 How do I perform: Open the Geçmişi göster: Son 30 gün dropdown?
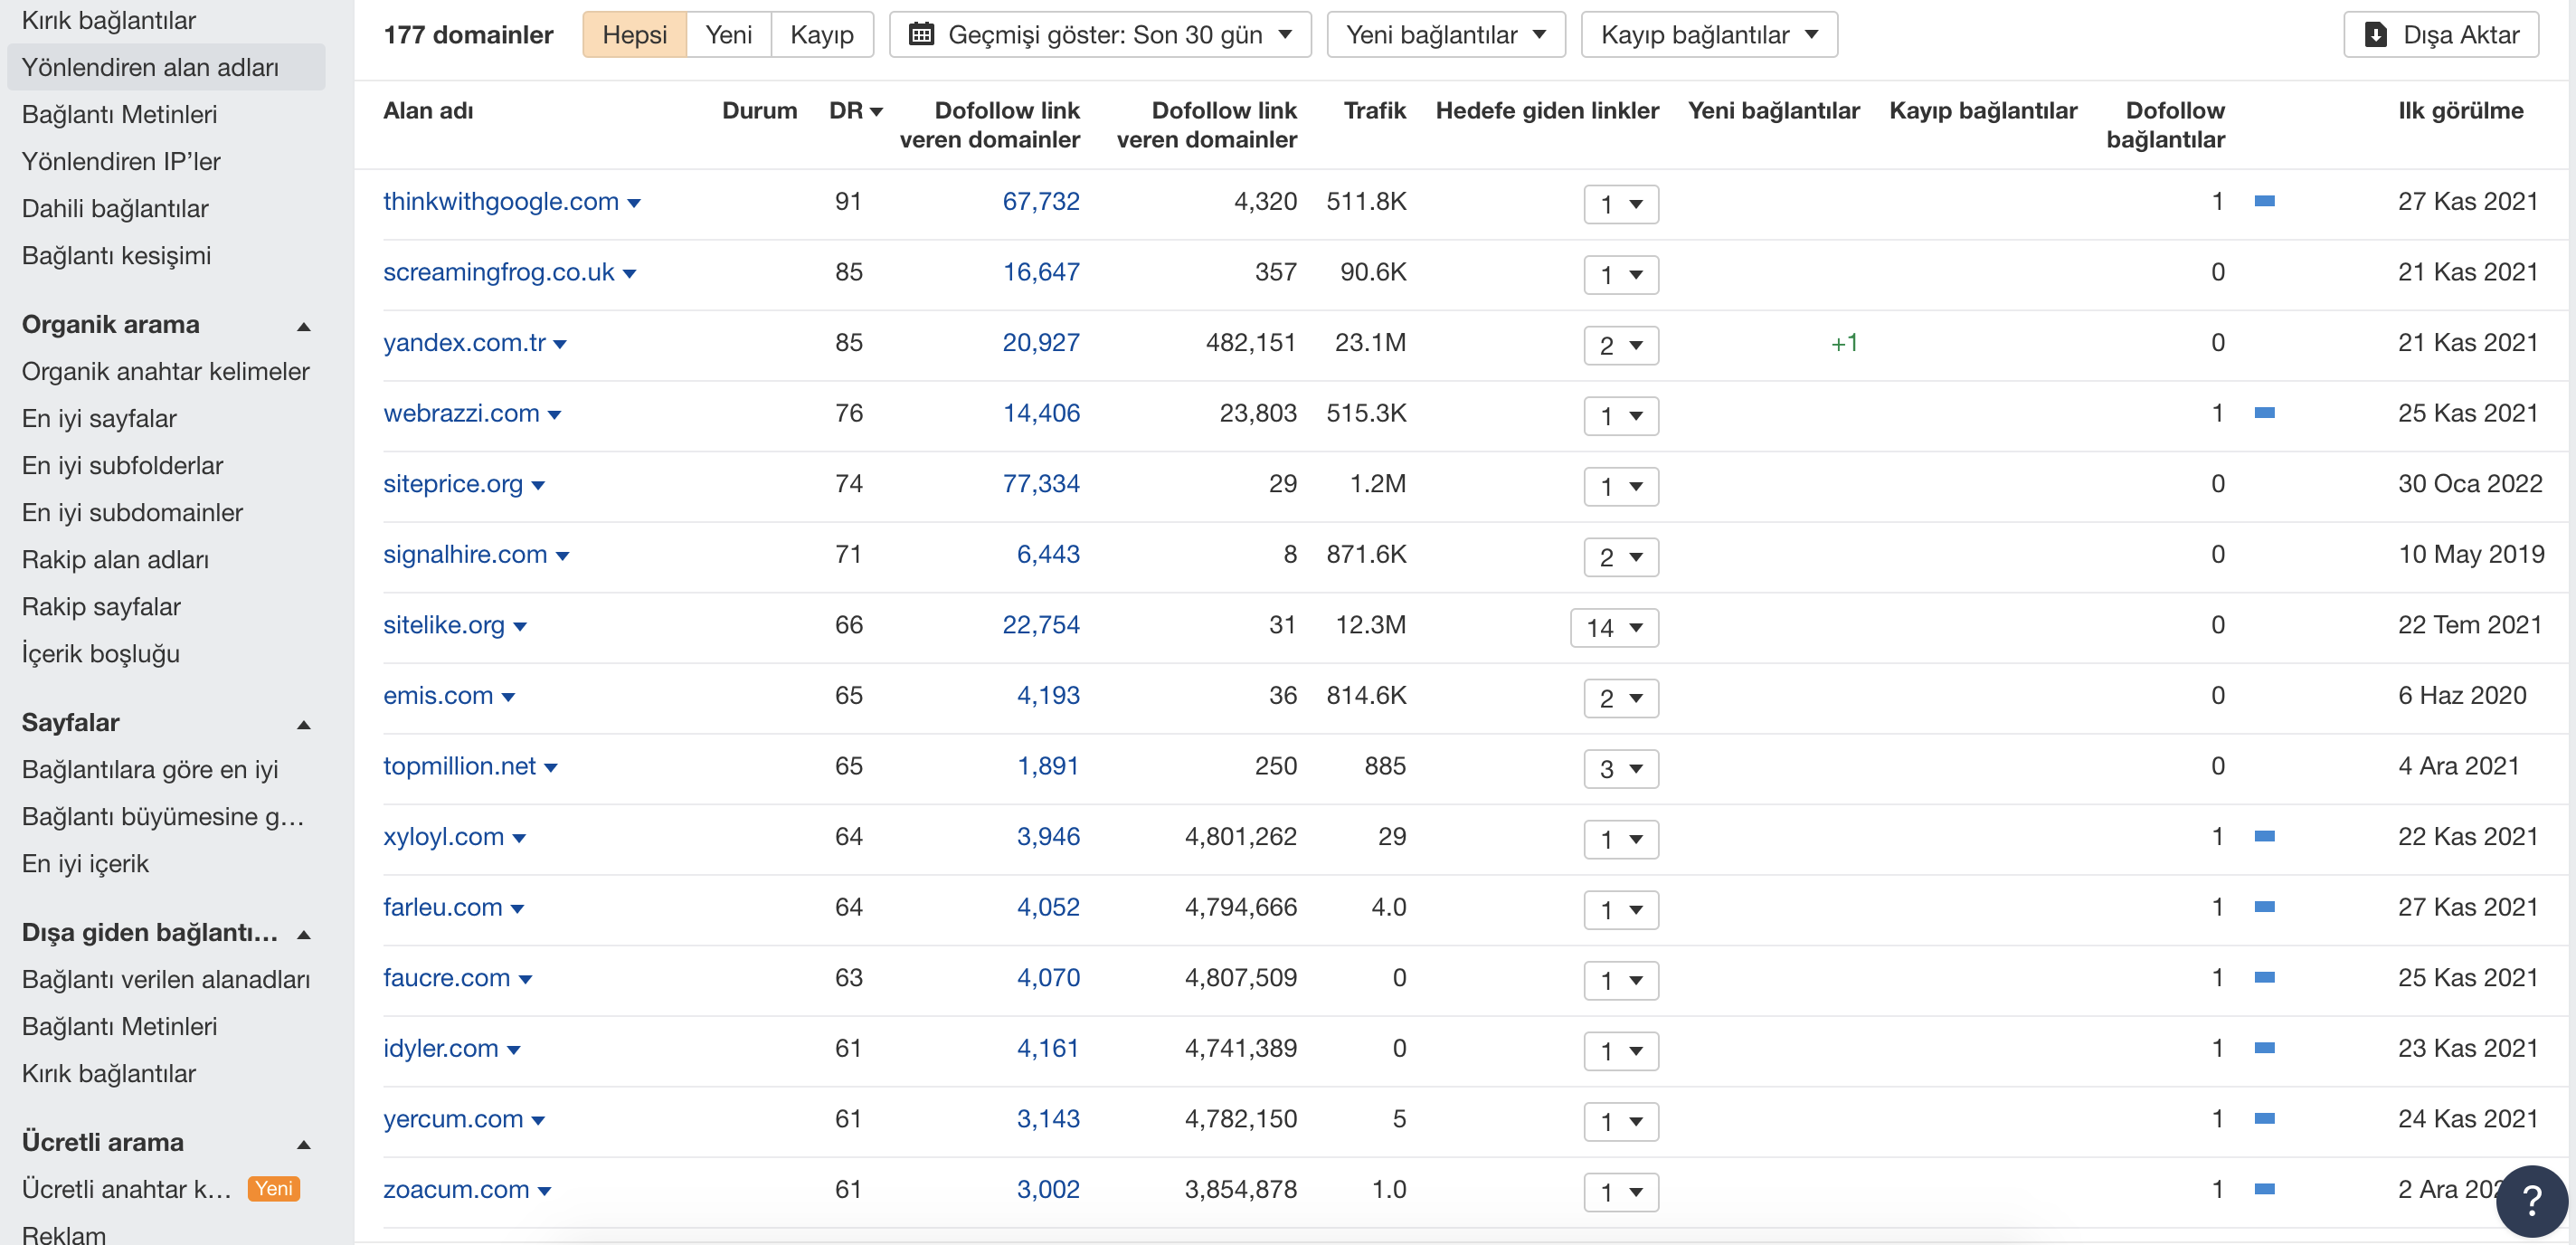point(1100,35)
